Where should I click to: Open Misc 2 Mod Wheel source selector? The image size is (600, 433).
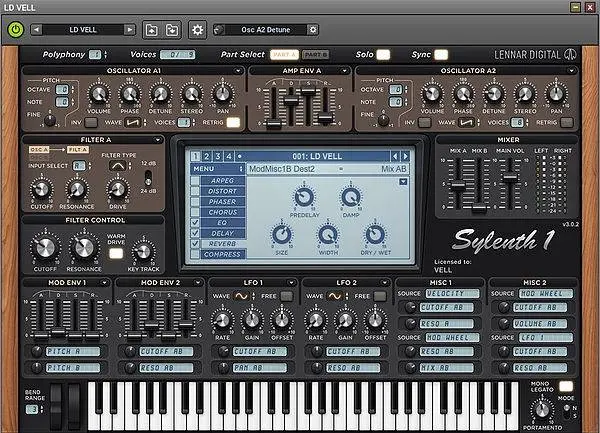(x=546, y=293)
